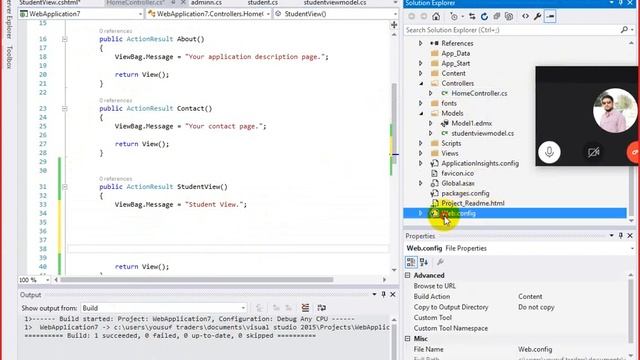The height and width of the screenshot is (360, 640).
Task: Click Property Pages wrench in Properties panel
Action: 440,262
